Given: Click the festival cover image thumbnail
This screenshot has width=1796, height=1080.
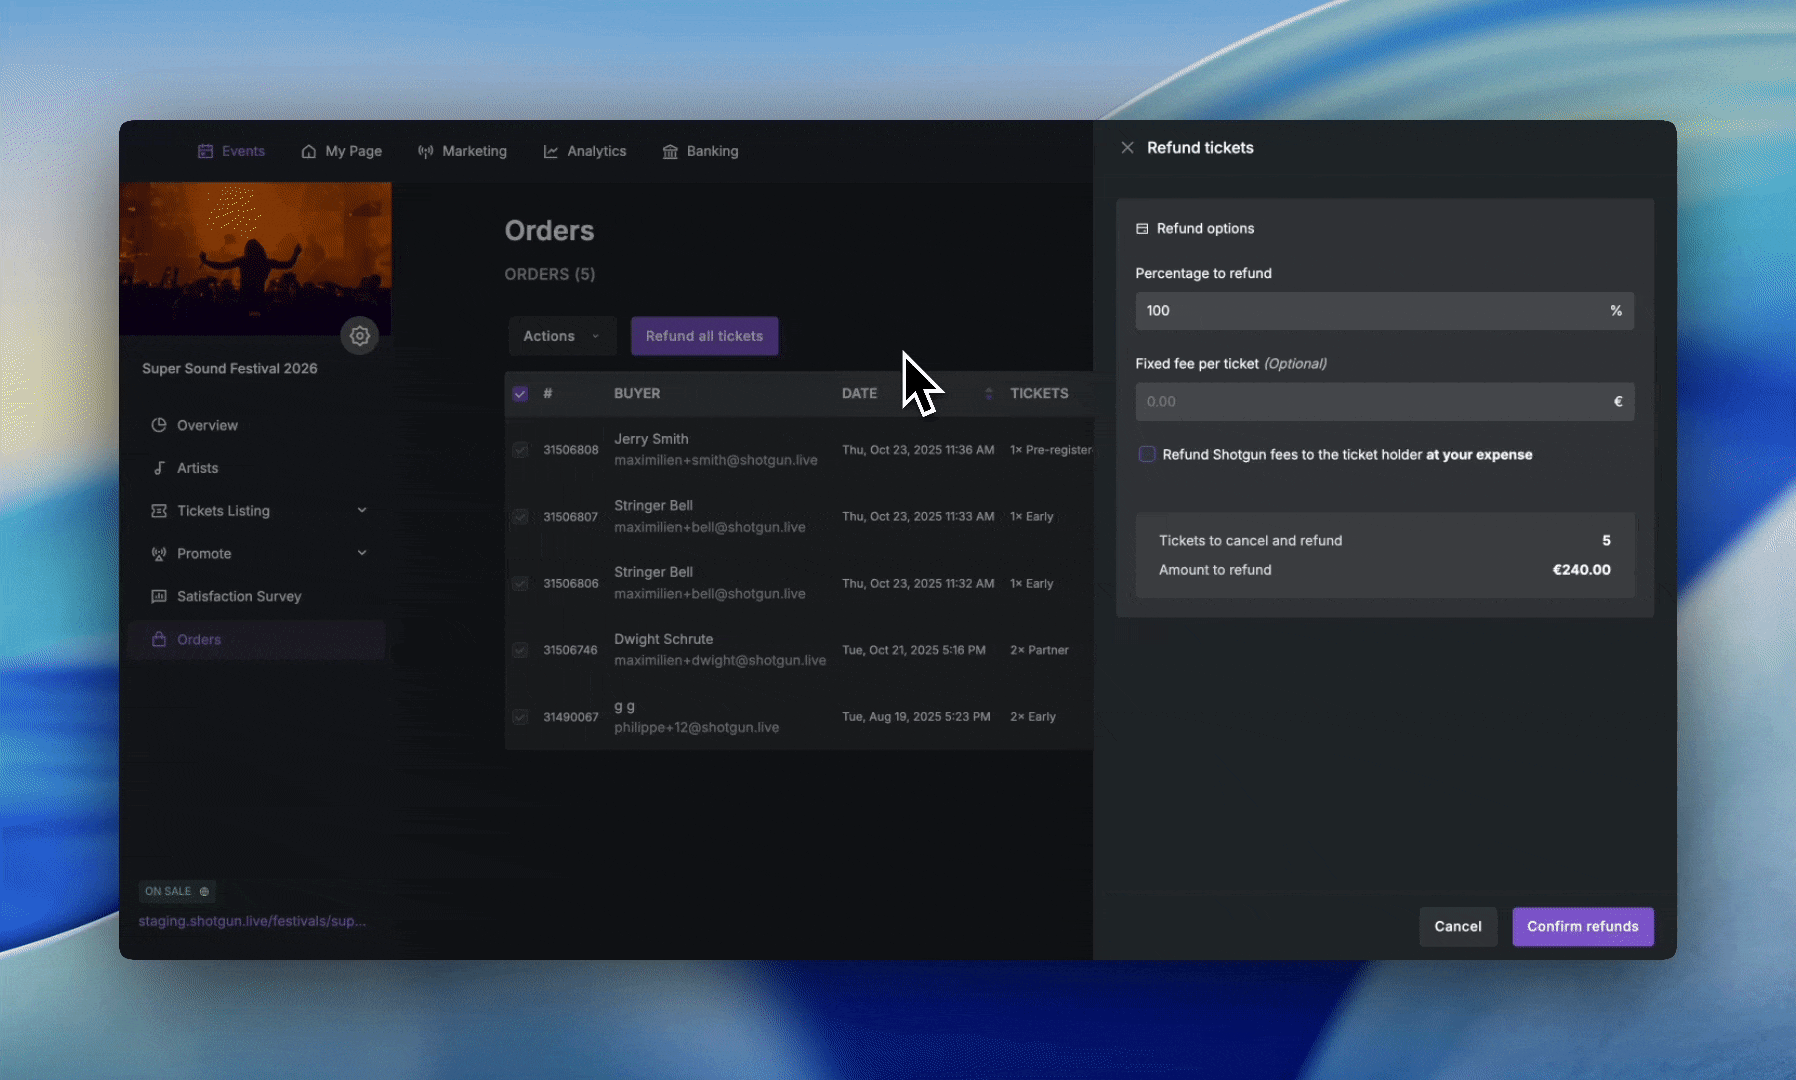Looking at the screenshot, I should coord(255,258).
